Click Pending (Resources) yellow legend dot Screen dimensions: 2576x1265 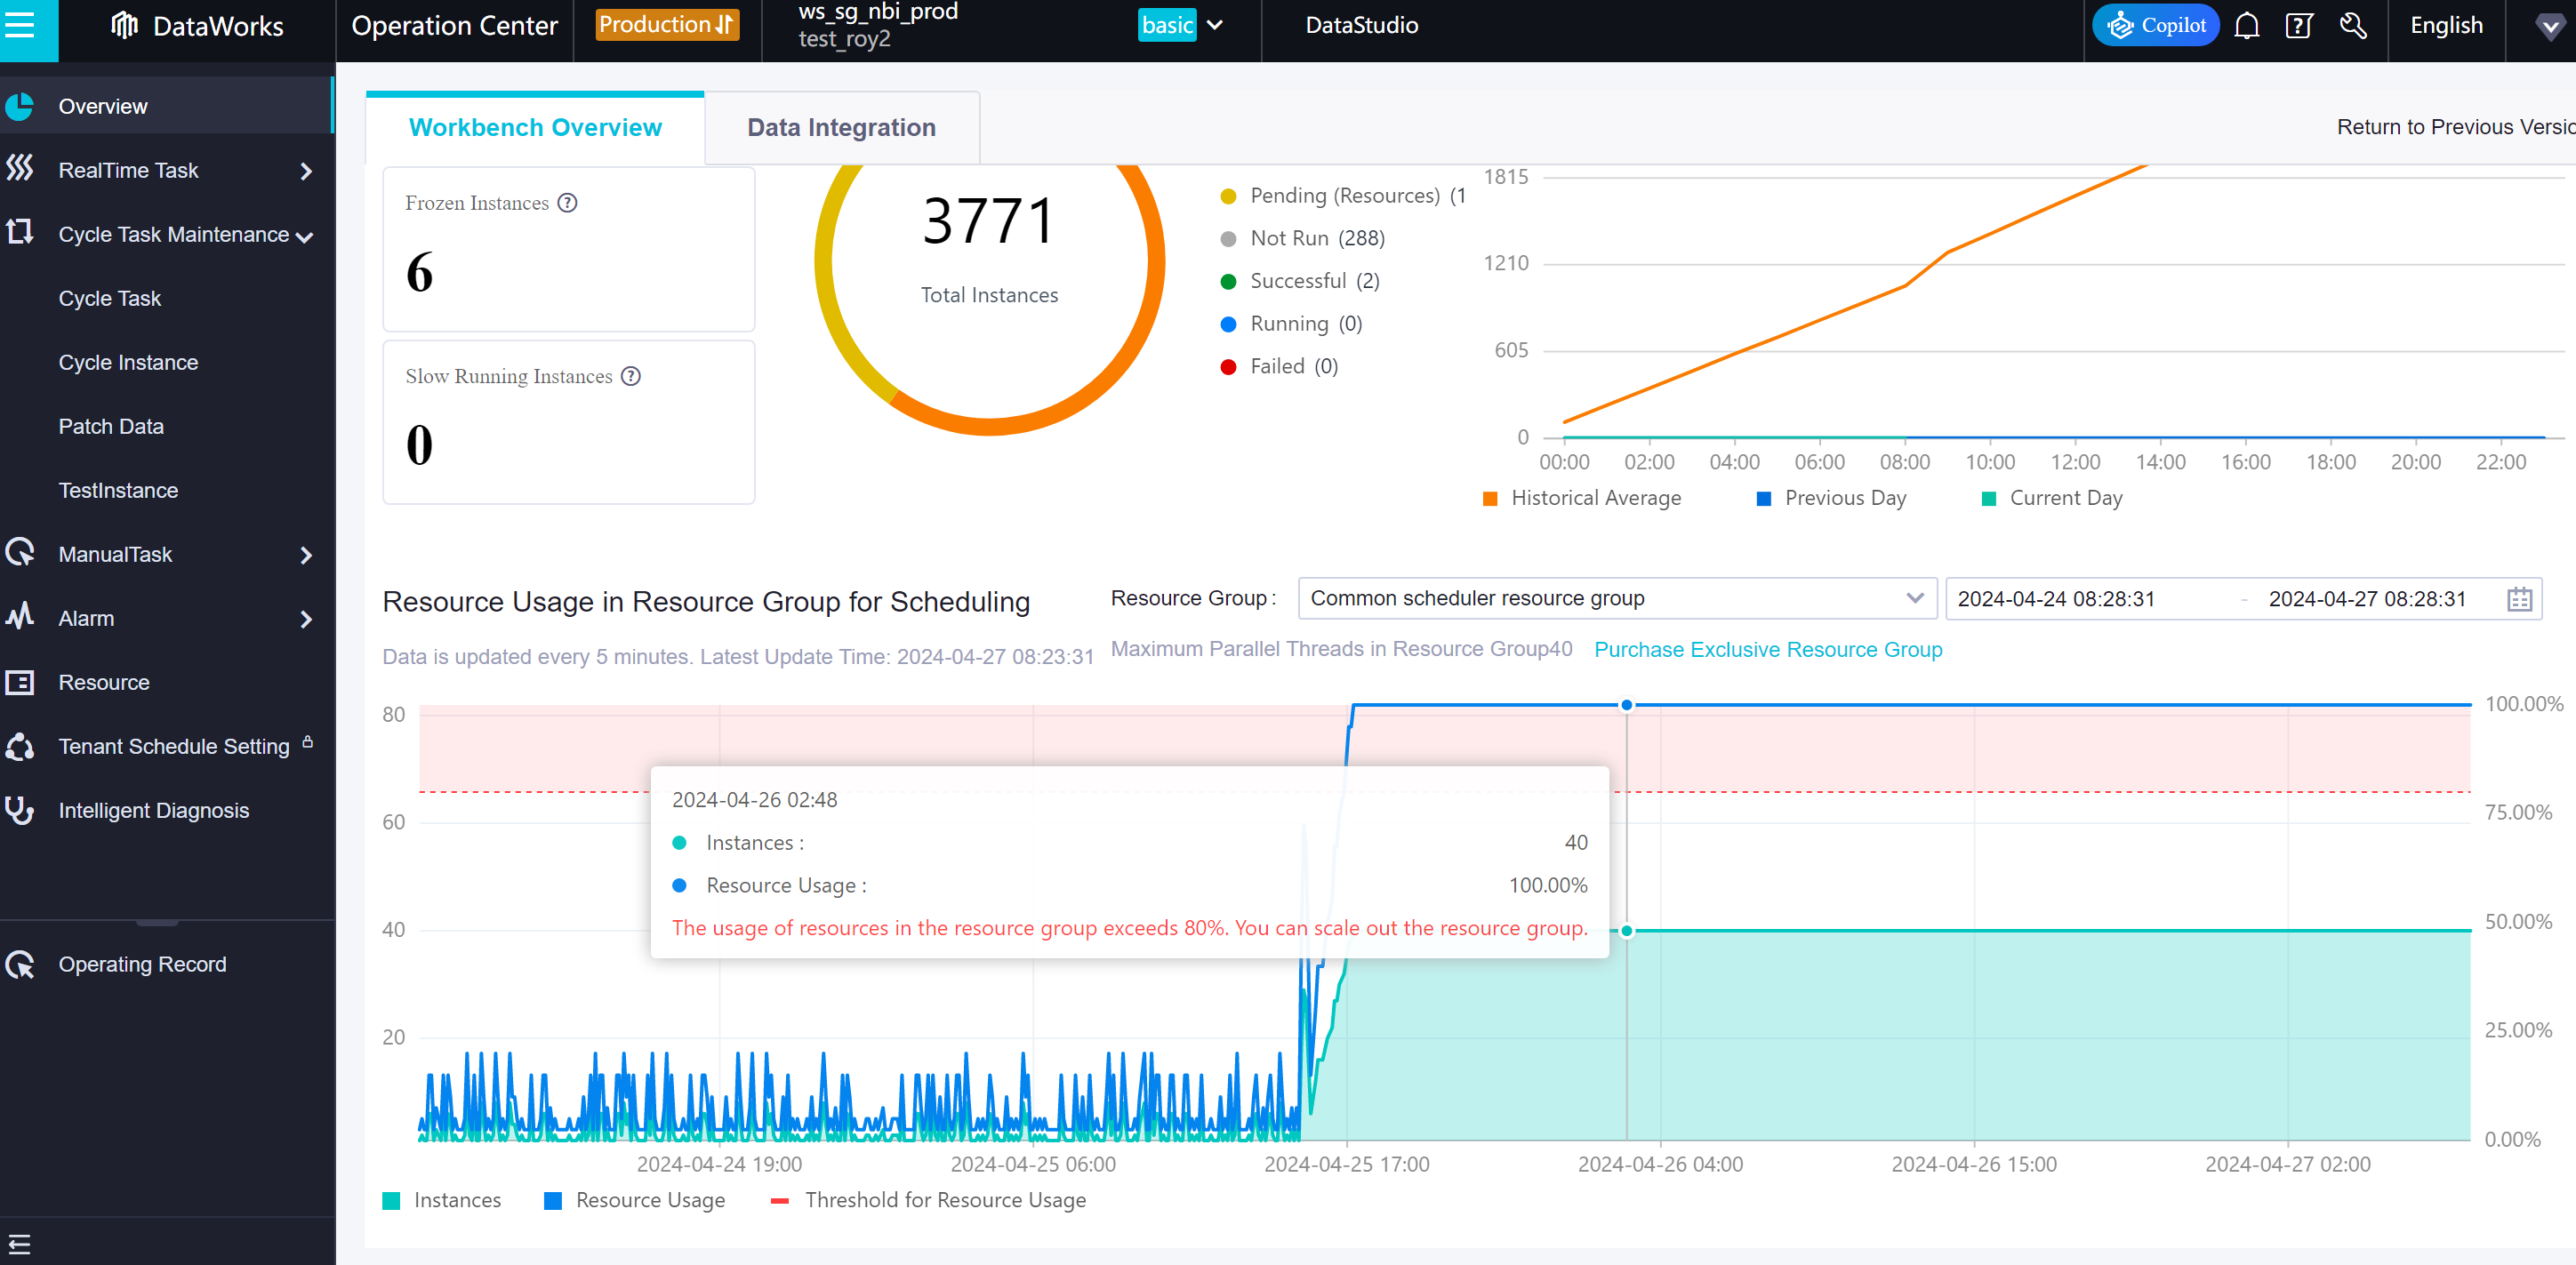point(1228,196)
